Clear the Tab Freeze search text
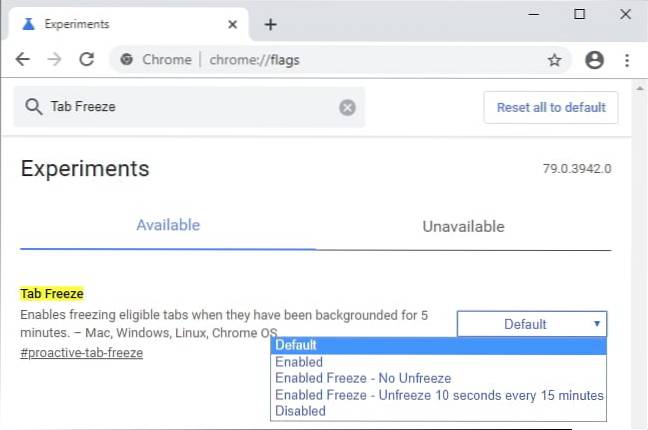This screenshot has height=430, width=648. point(347,107)
